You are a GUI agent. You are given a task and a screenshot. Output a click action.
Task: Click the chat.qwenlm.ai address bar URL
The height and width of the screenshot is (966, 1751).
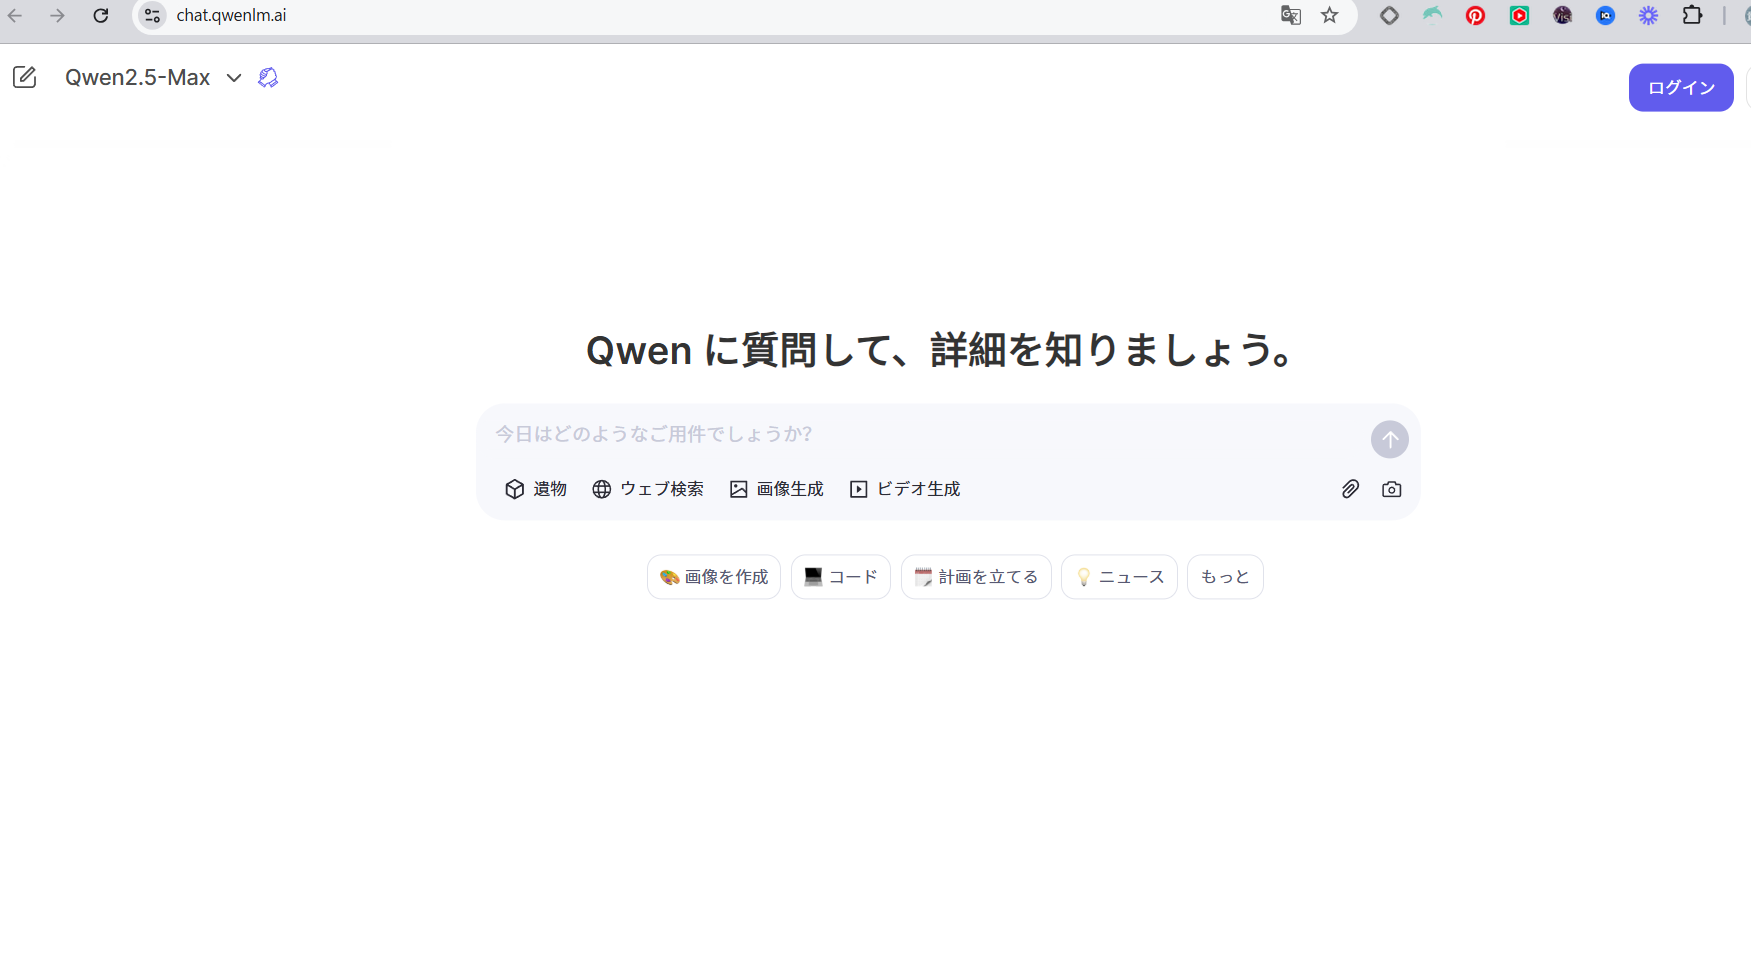point(231,15)
